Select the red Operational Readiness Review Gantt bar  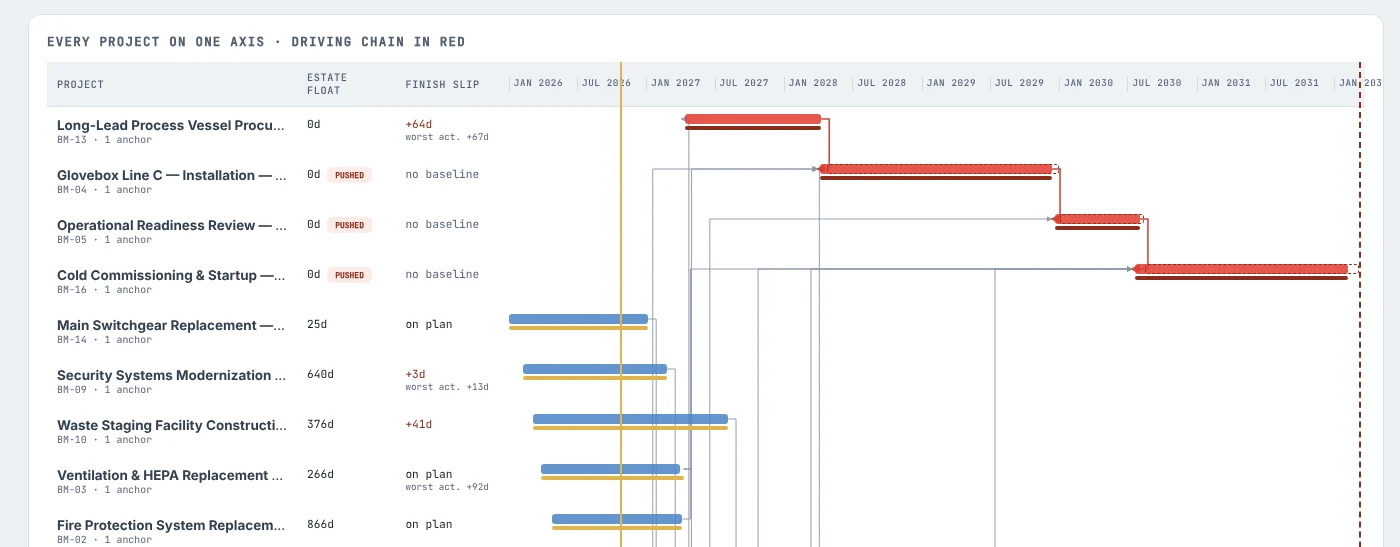(x=1098, y=219)
